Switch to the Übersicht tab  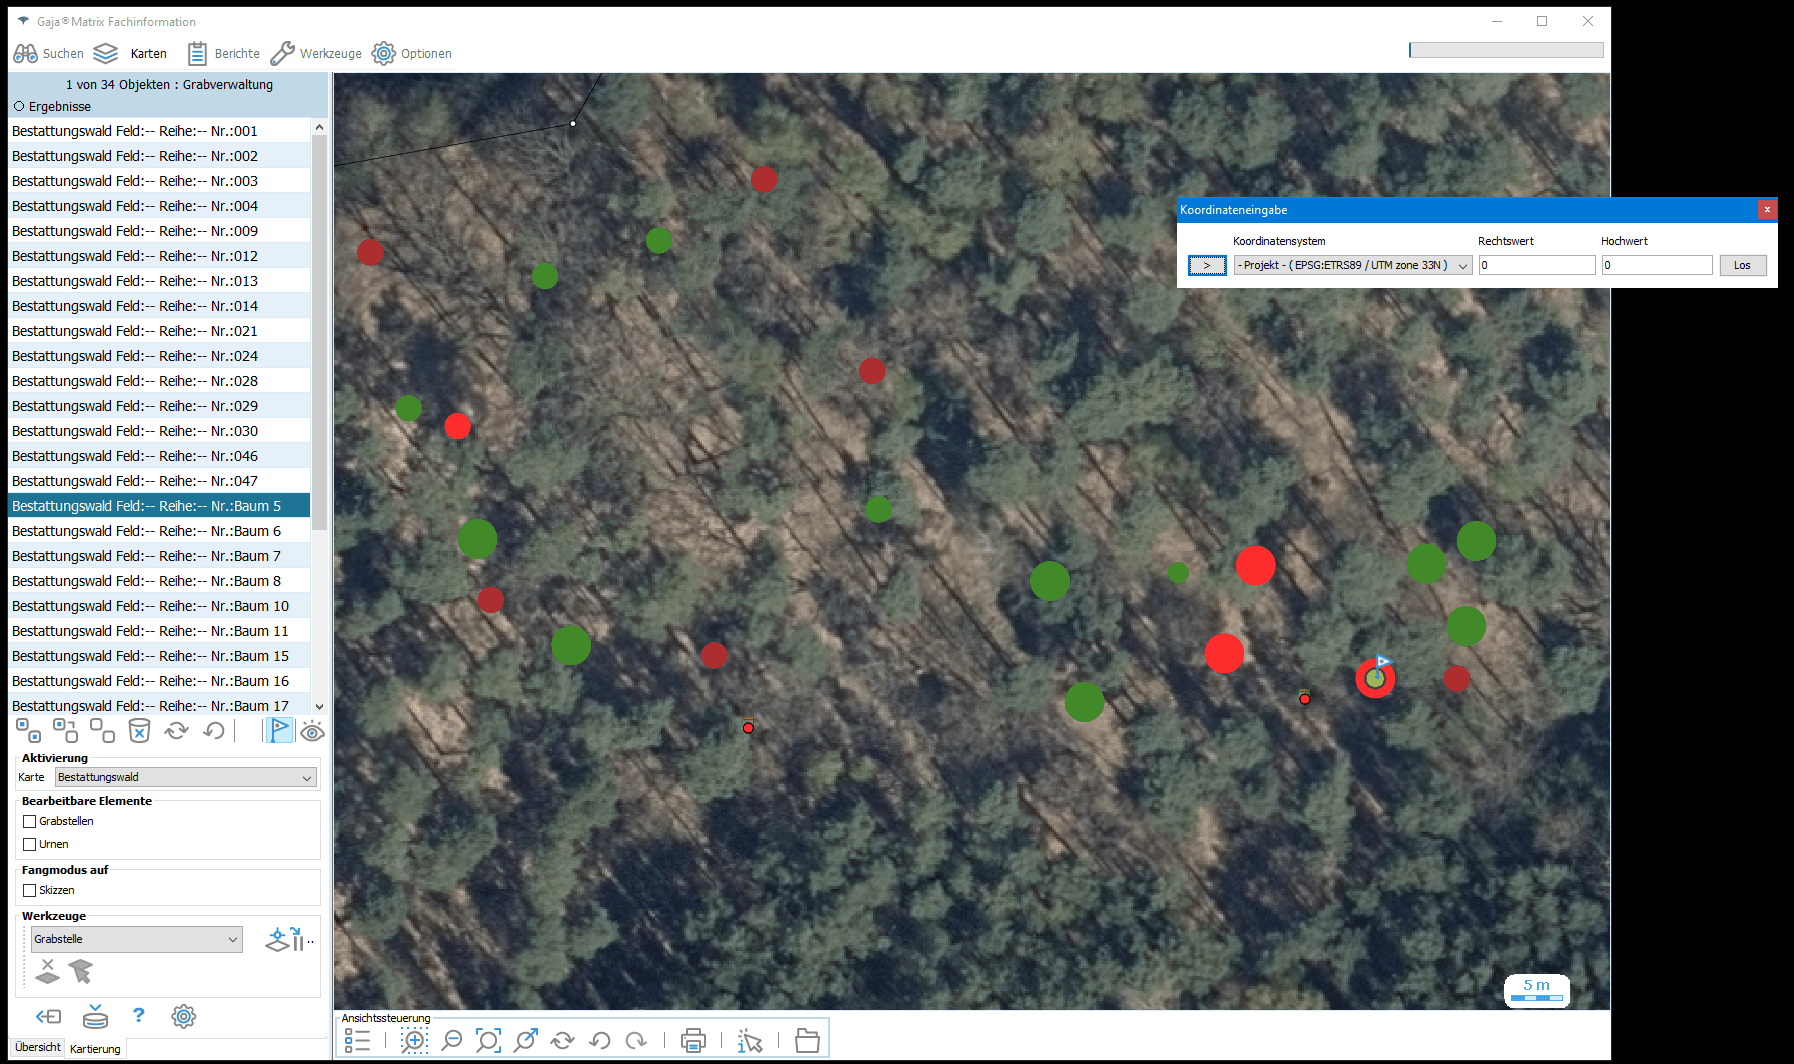38,1047
